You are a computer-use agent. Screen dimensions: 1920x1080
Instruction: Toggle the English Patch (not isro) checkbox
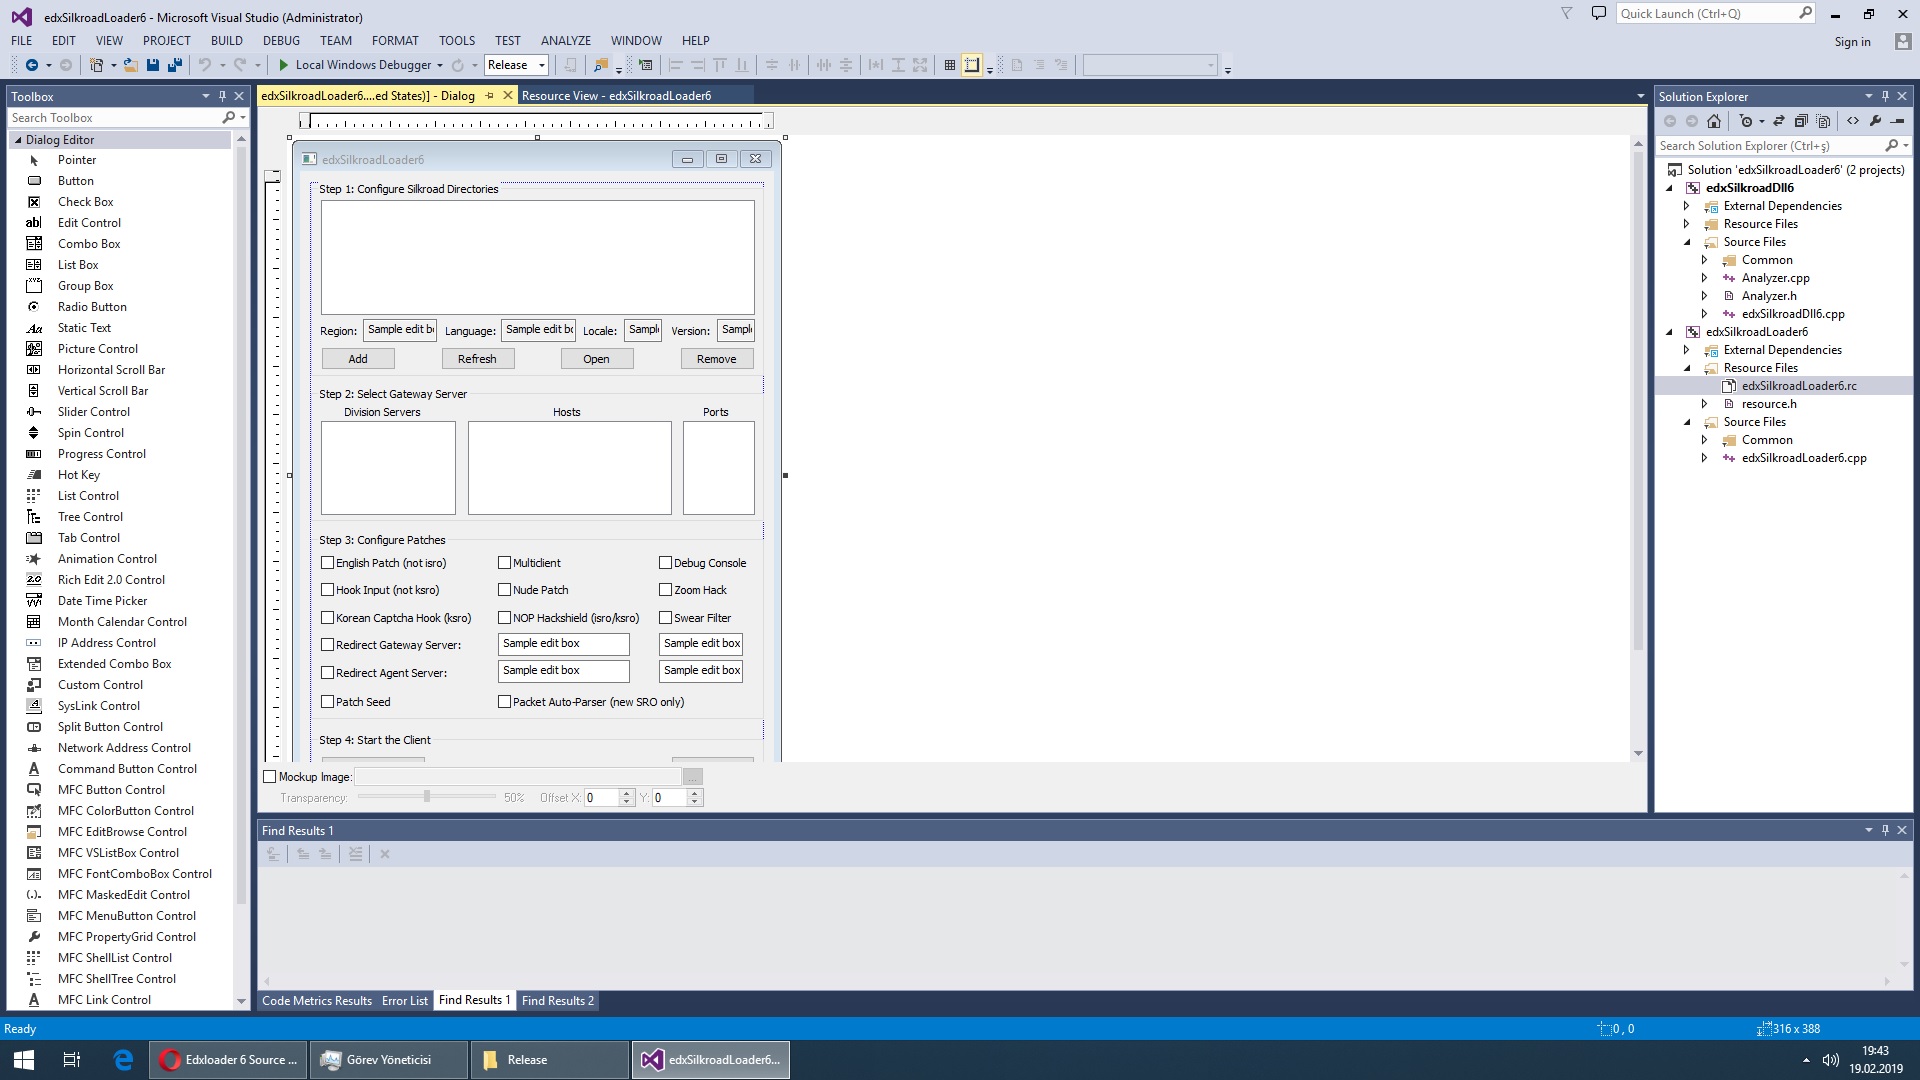[327, 563]
